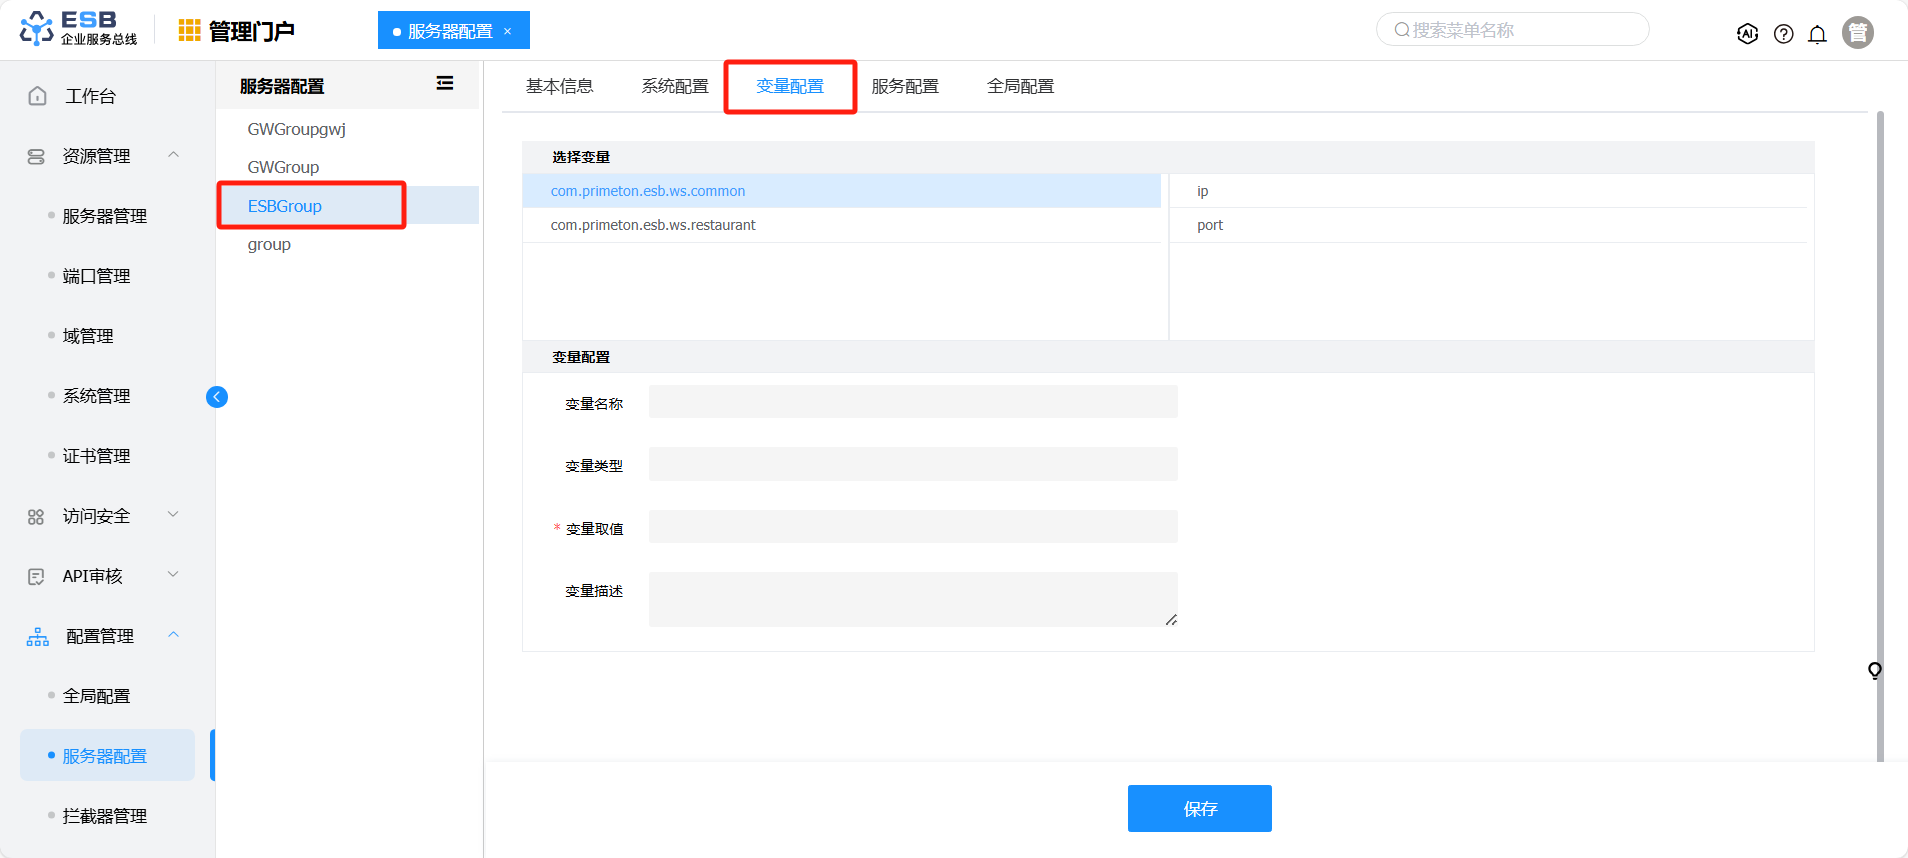Click the 管理门户 grid icon
This screenshot has height=858, width=1908.
click(x=189, y=31)
